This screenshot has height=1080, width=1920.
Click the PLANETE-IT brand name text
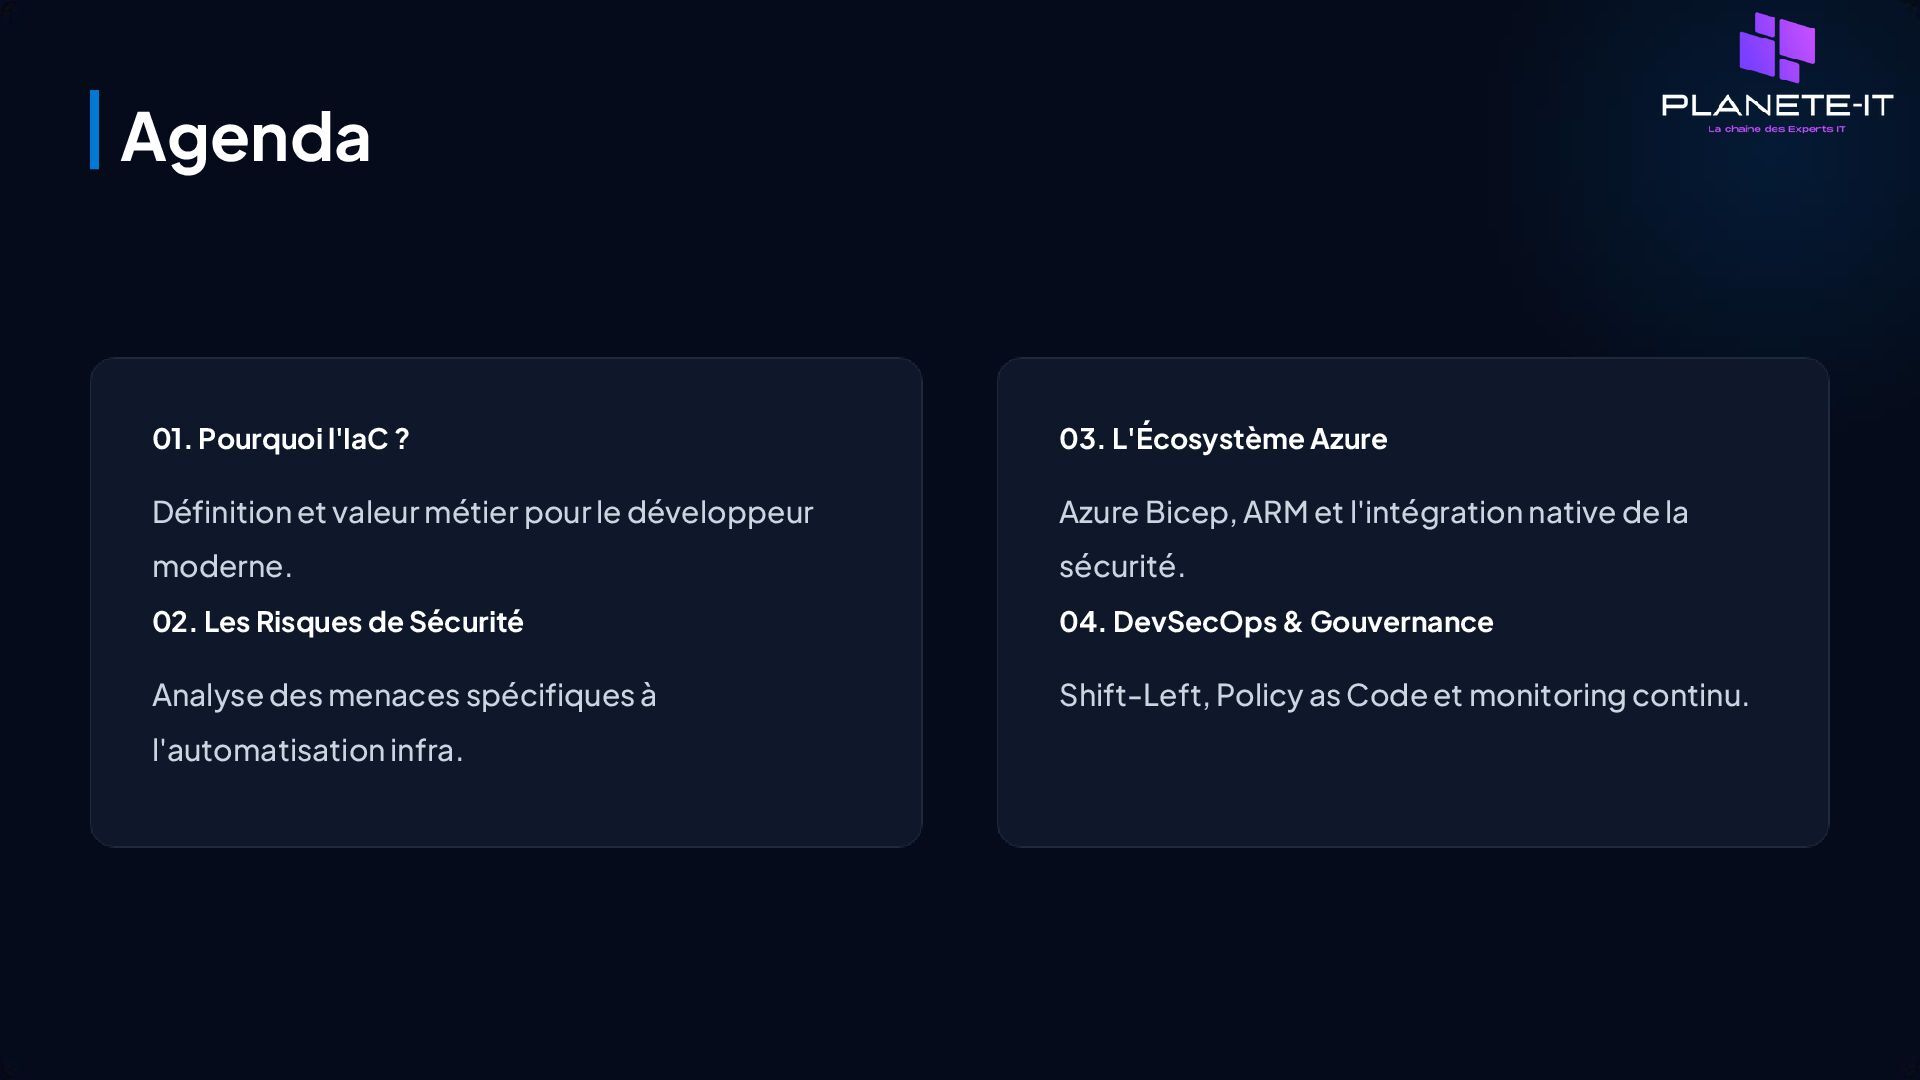click(1777, 105)
